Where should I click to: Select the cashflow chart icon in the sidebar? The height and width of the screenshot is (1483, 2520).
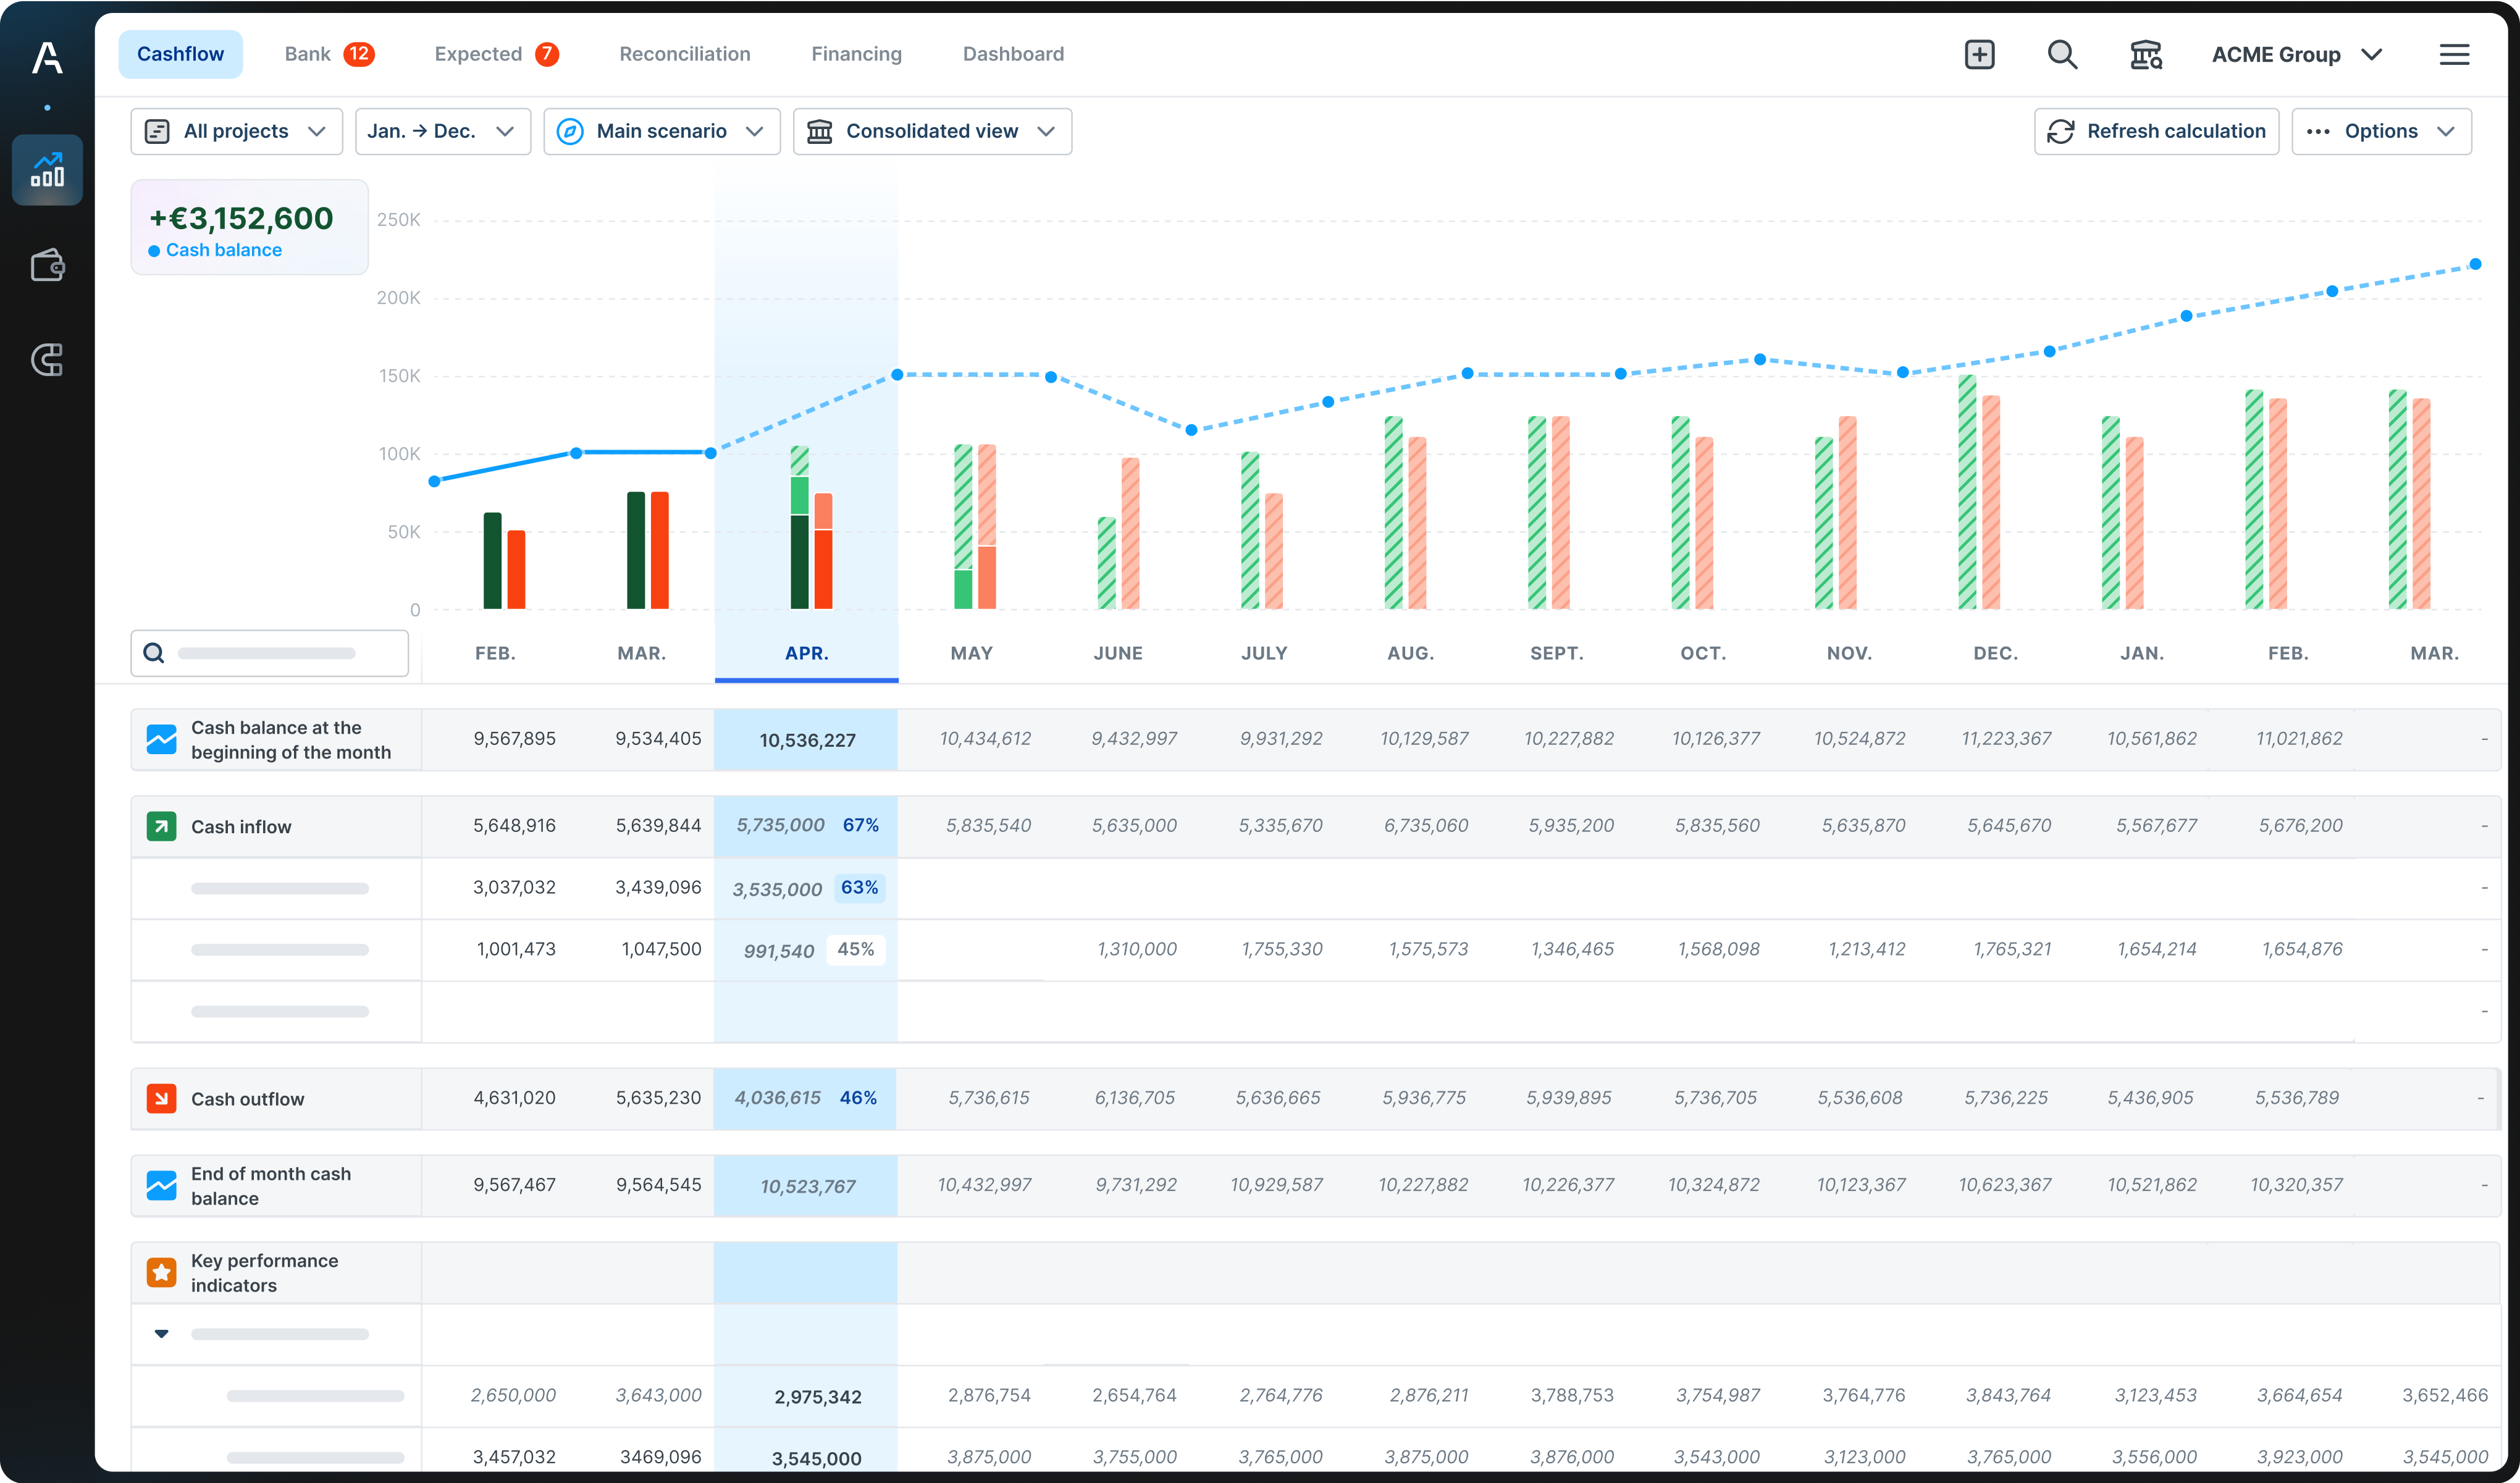coord(47,169)
